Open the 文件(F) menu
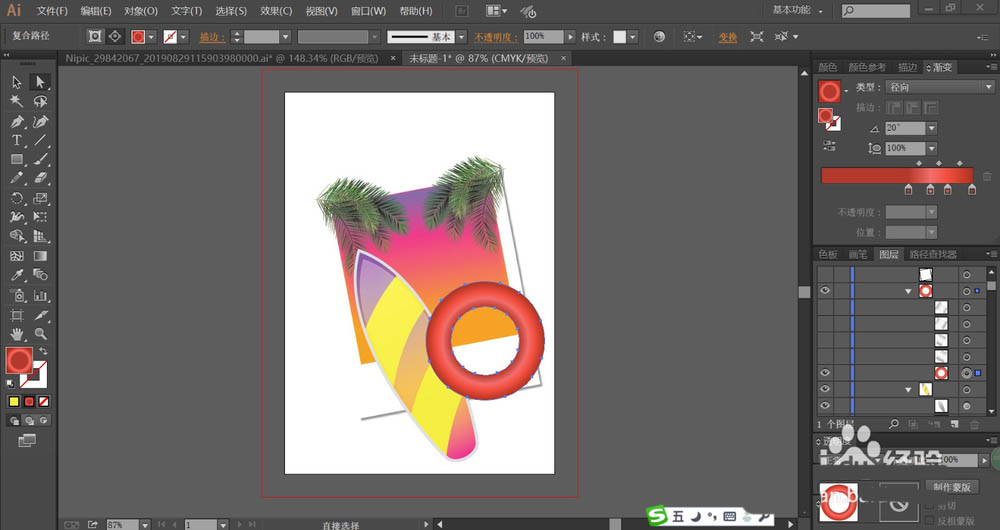The height and width of the screenshot is (530, 1000). coord(52,11)
